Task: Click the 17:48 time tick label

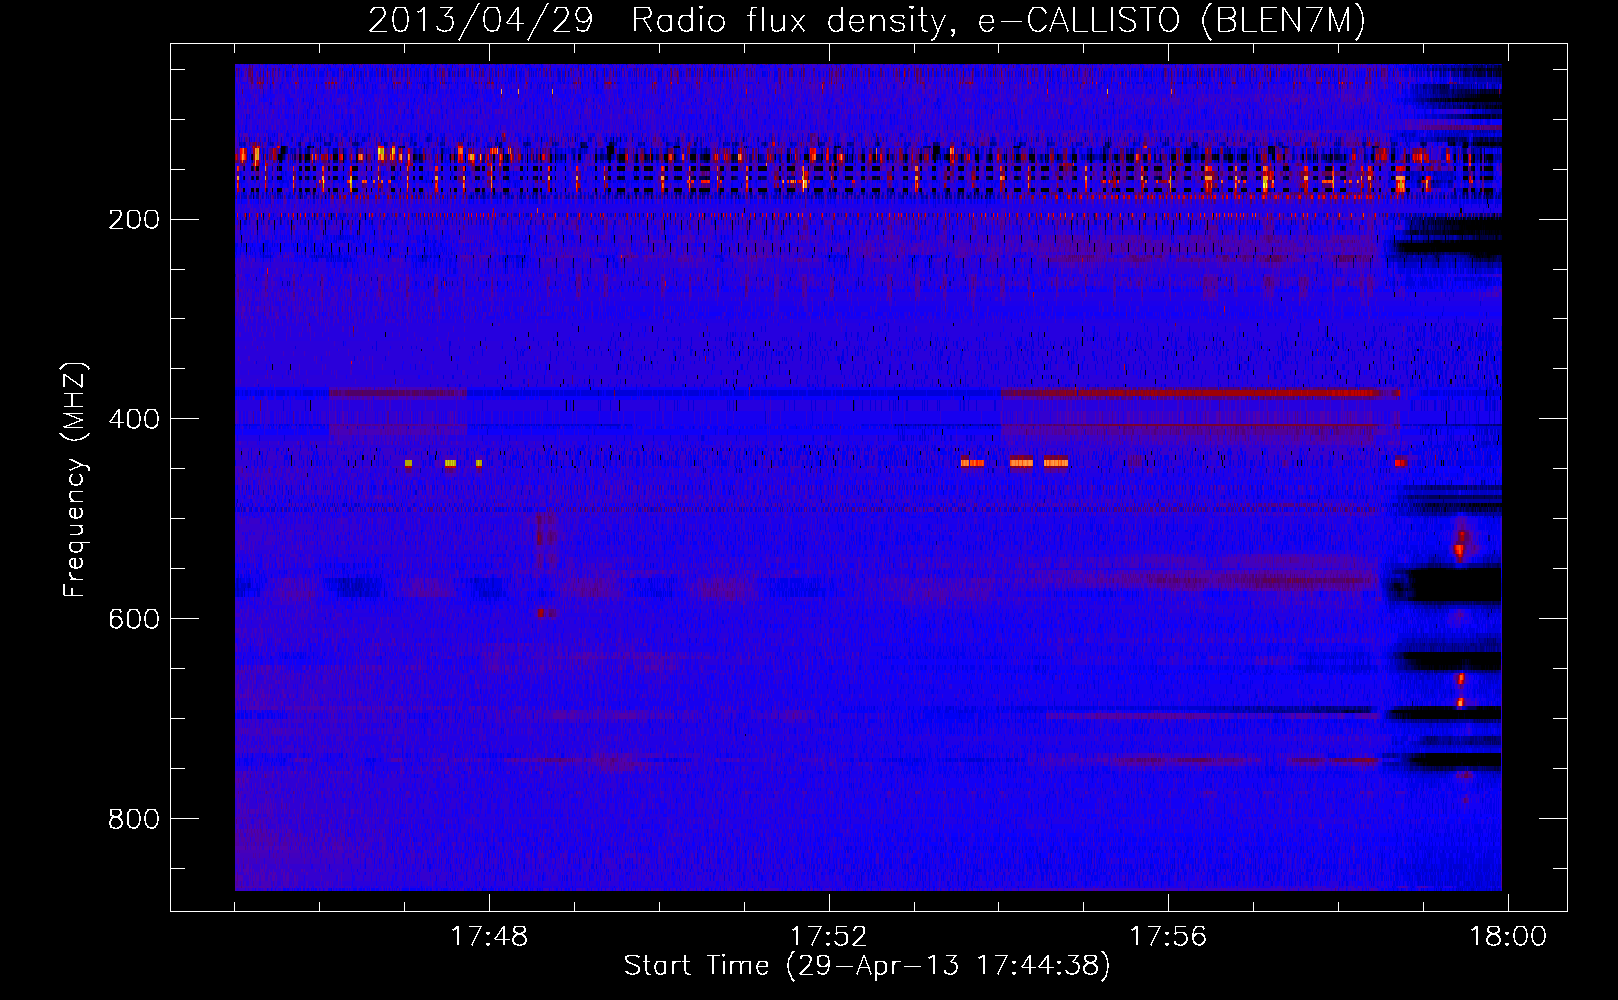Action: (489, 937)
